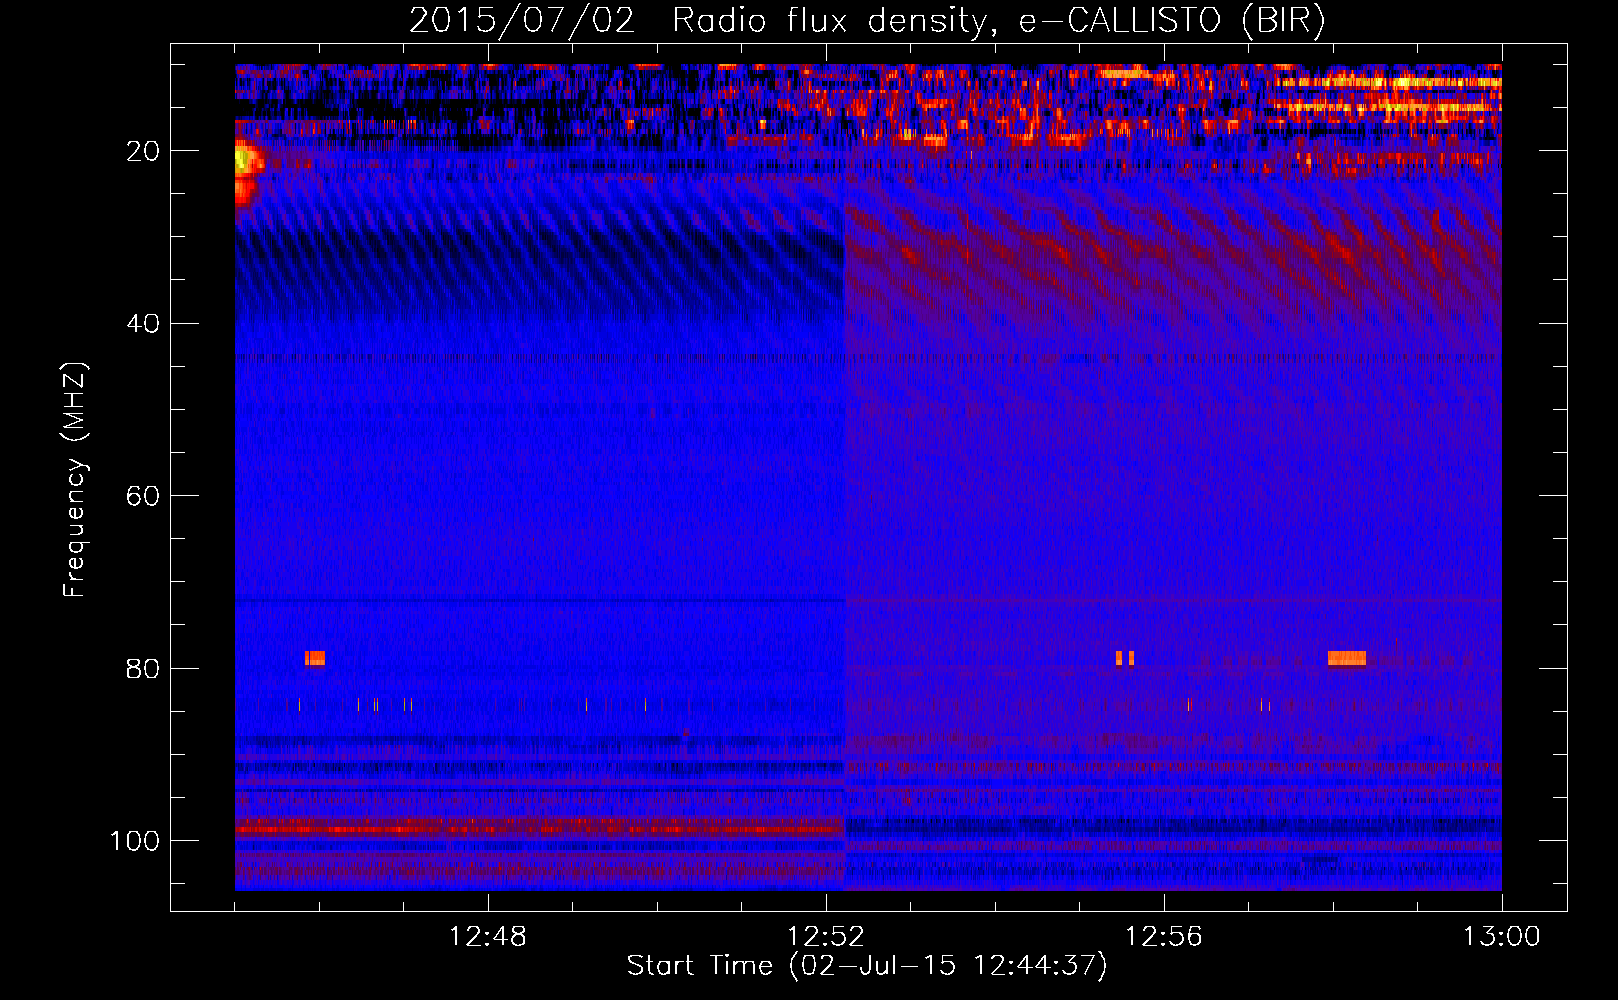The width and height of the screenshot is (1618, 1000).
Task: Click the 12:48 time tick label
Action: tap(488, 937)
